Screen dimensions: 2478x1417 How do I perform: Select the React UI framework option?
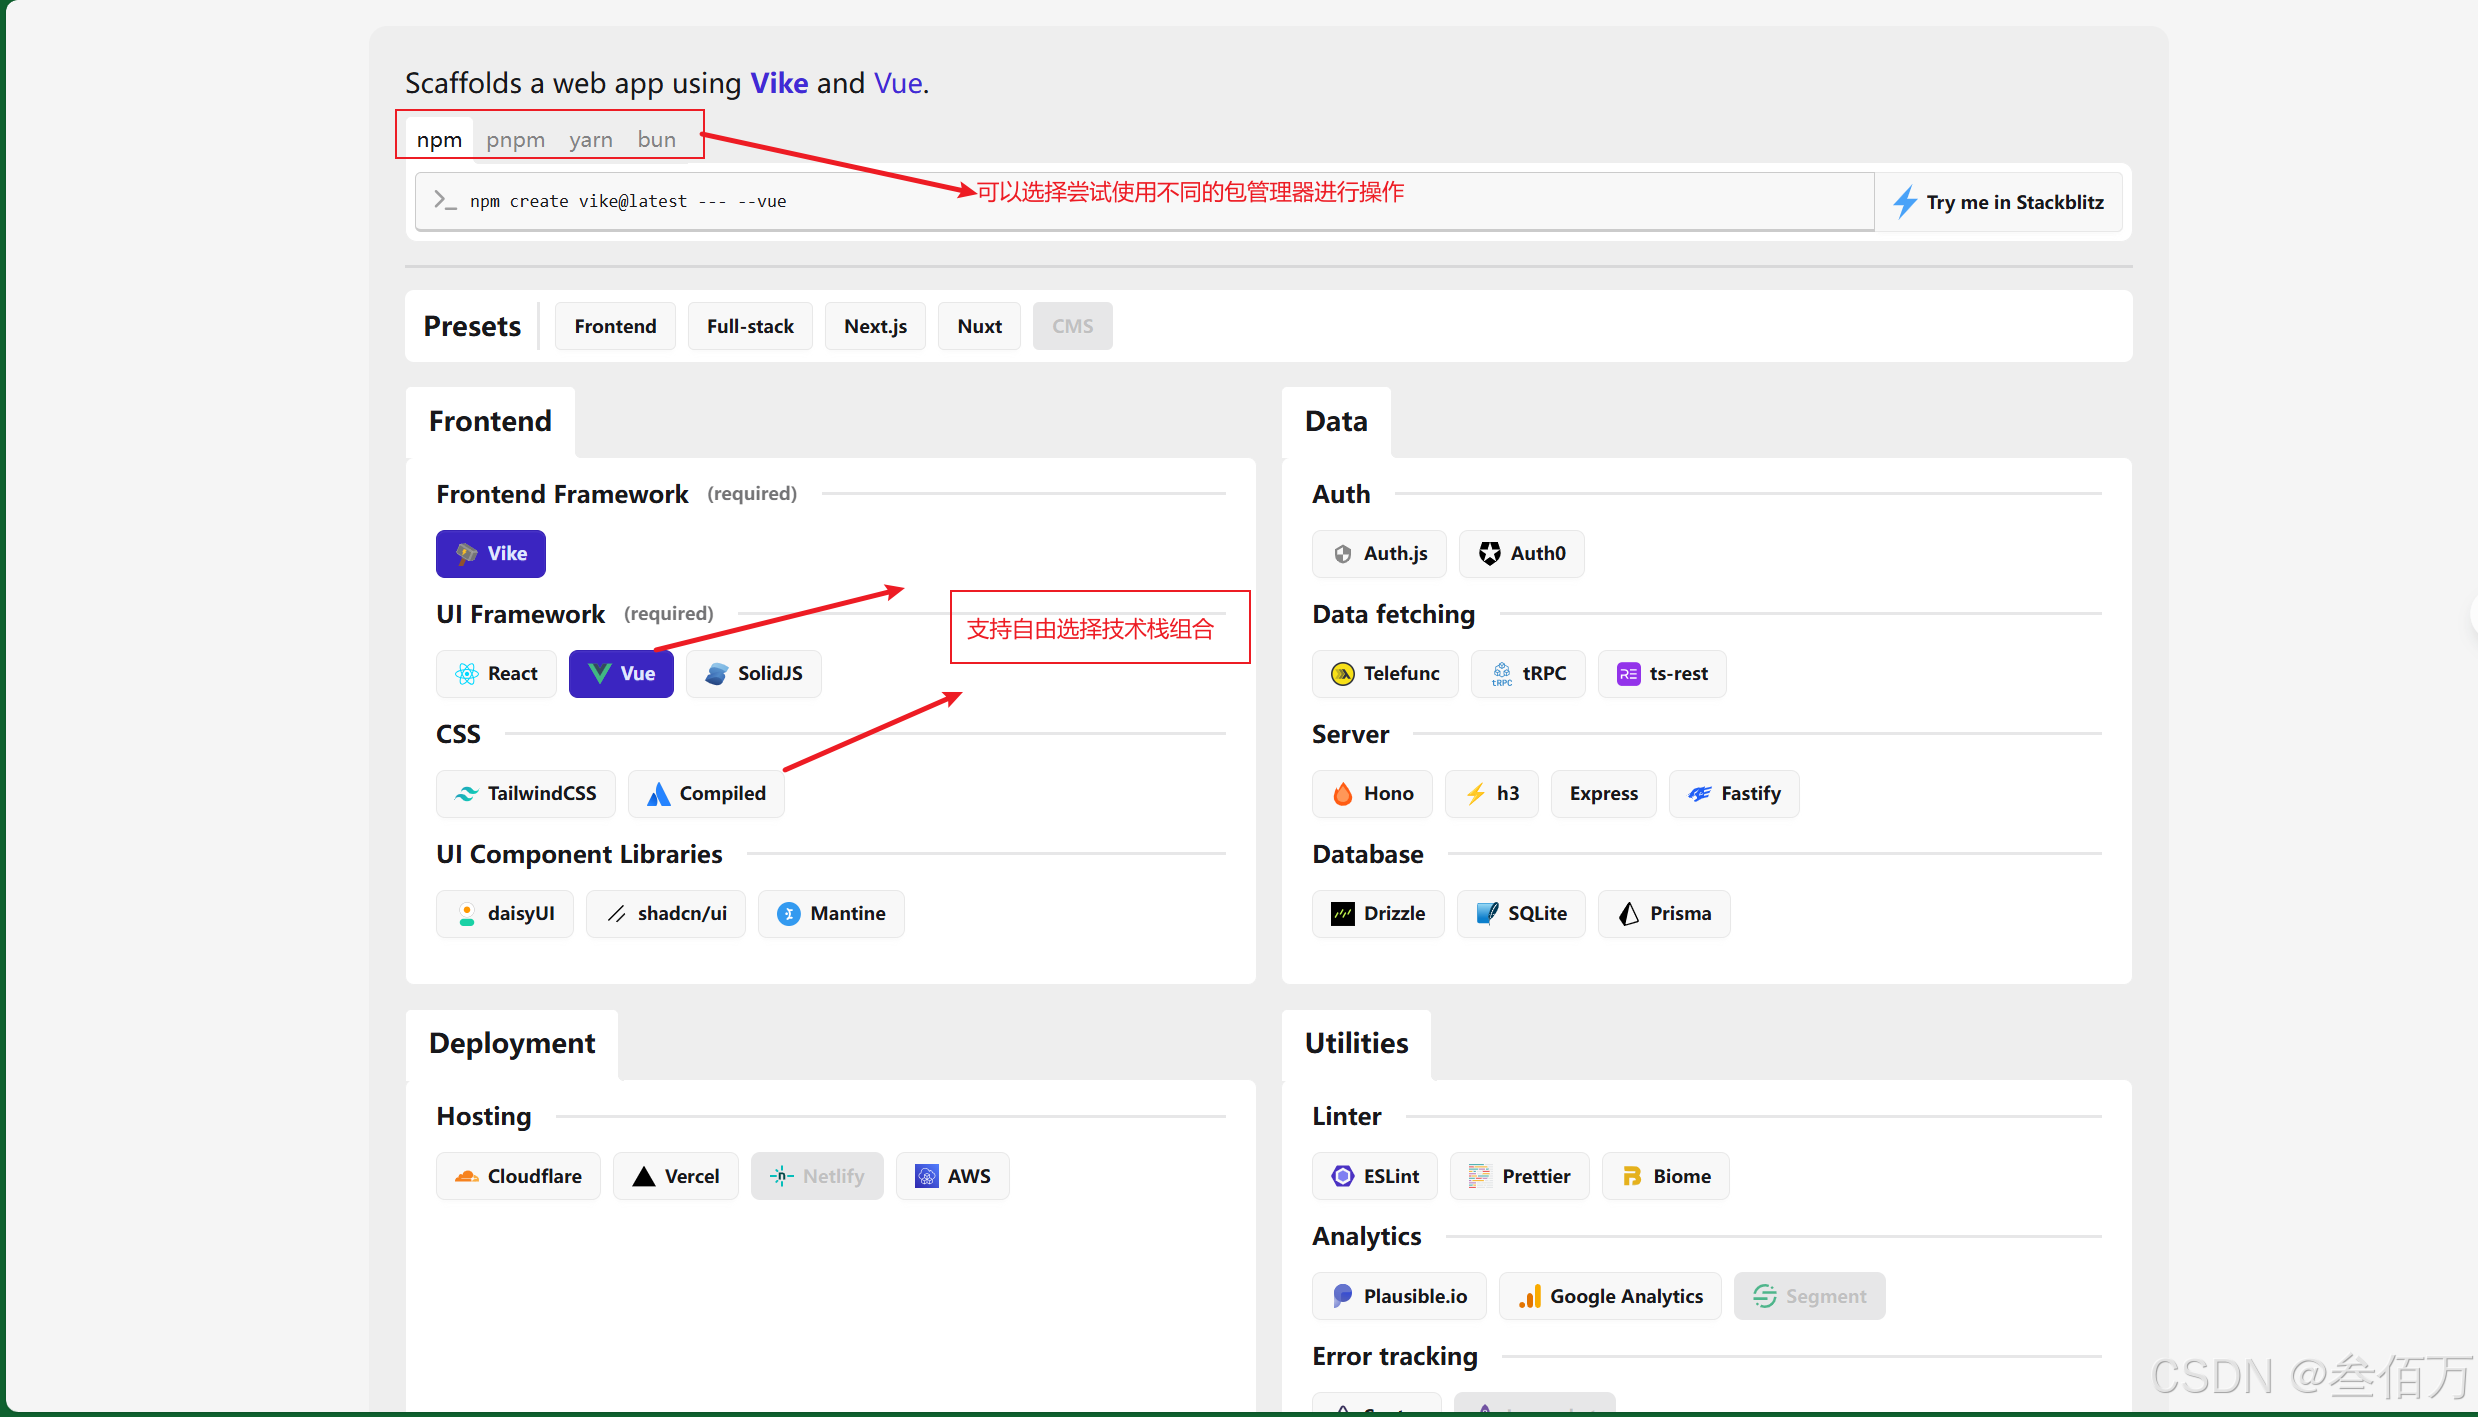tap(496, 673)
